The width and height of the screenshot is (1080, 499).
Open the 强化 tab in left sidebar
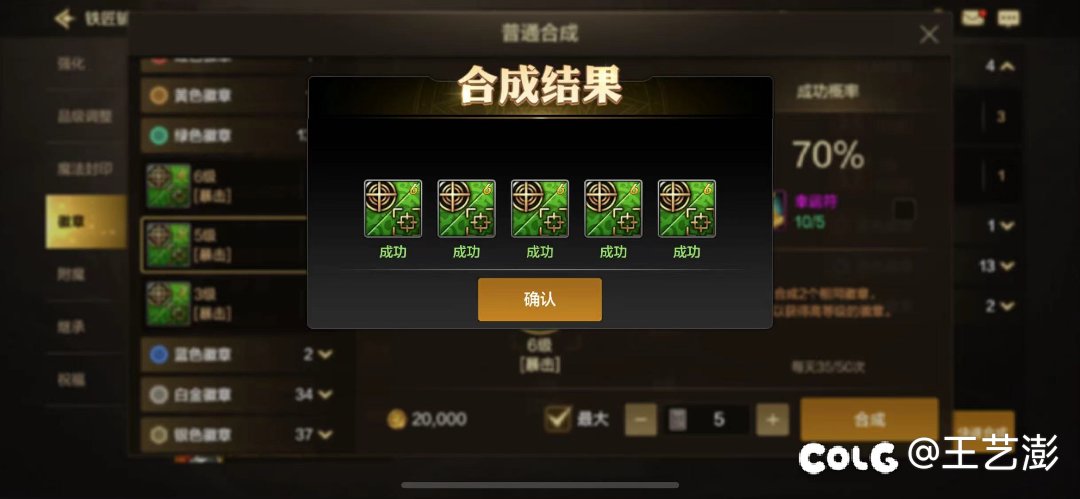pos(72,63)
